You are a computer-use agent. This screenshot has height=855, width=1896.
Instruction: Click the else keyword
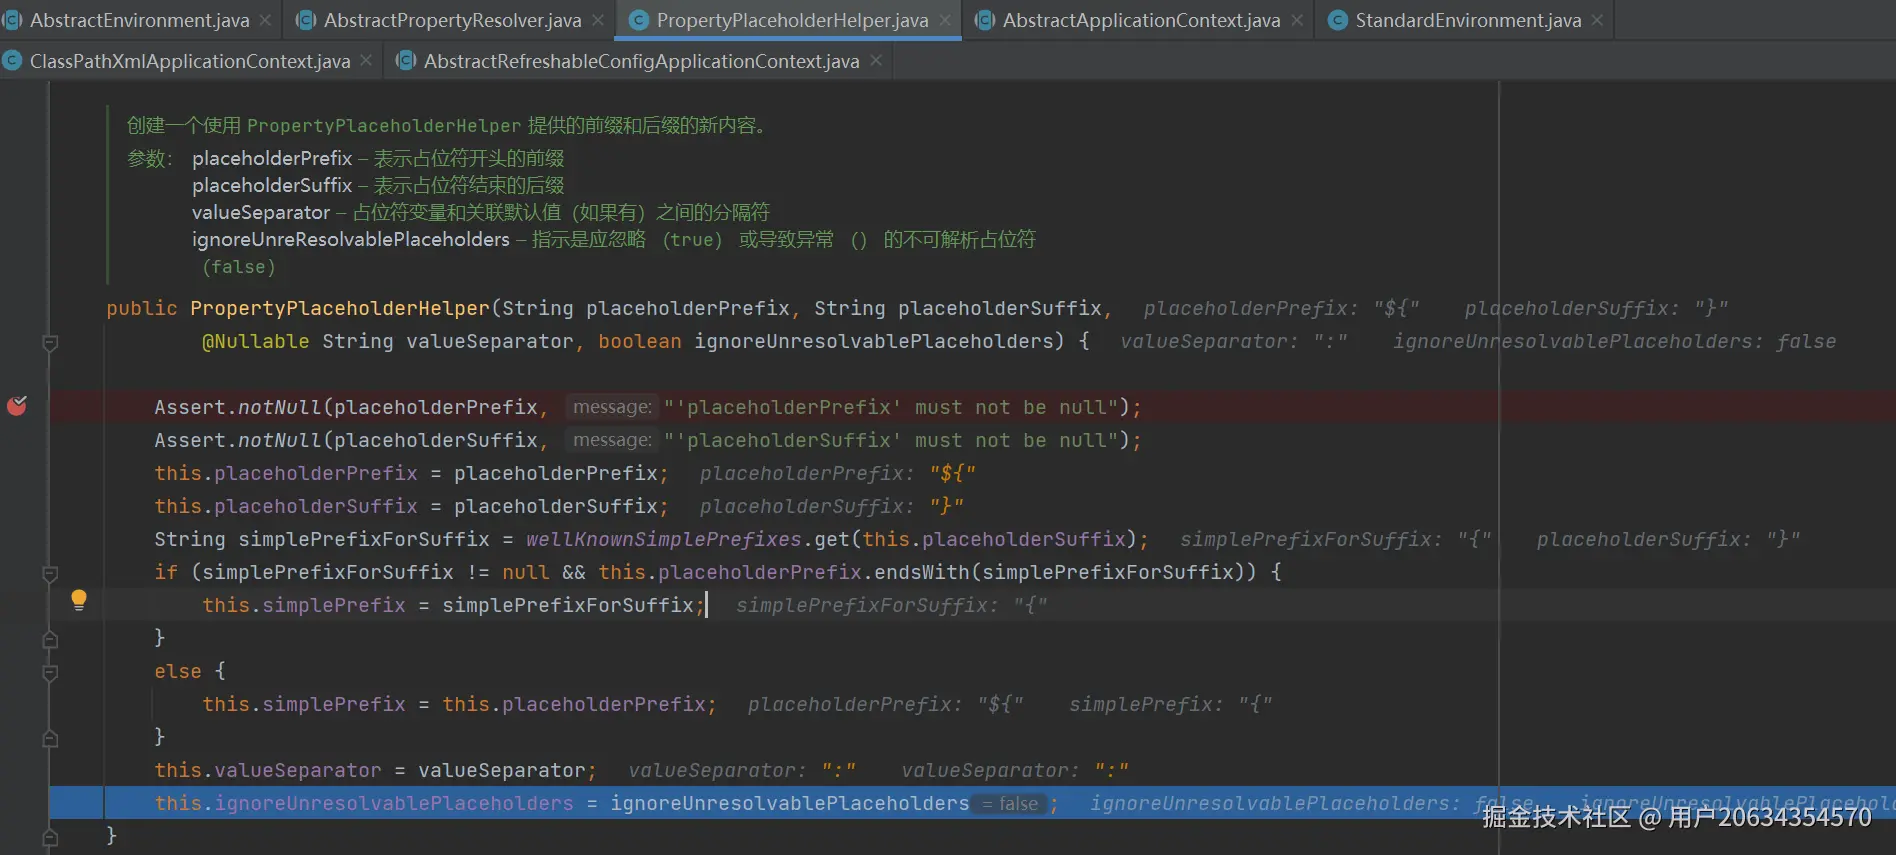pos(178,672)
